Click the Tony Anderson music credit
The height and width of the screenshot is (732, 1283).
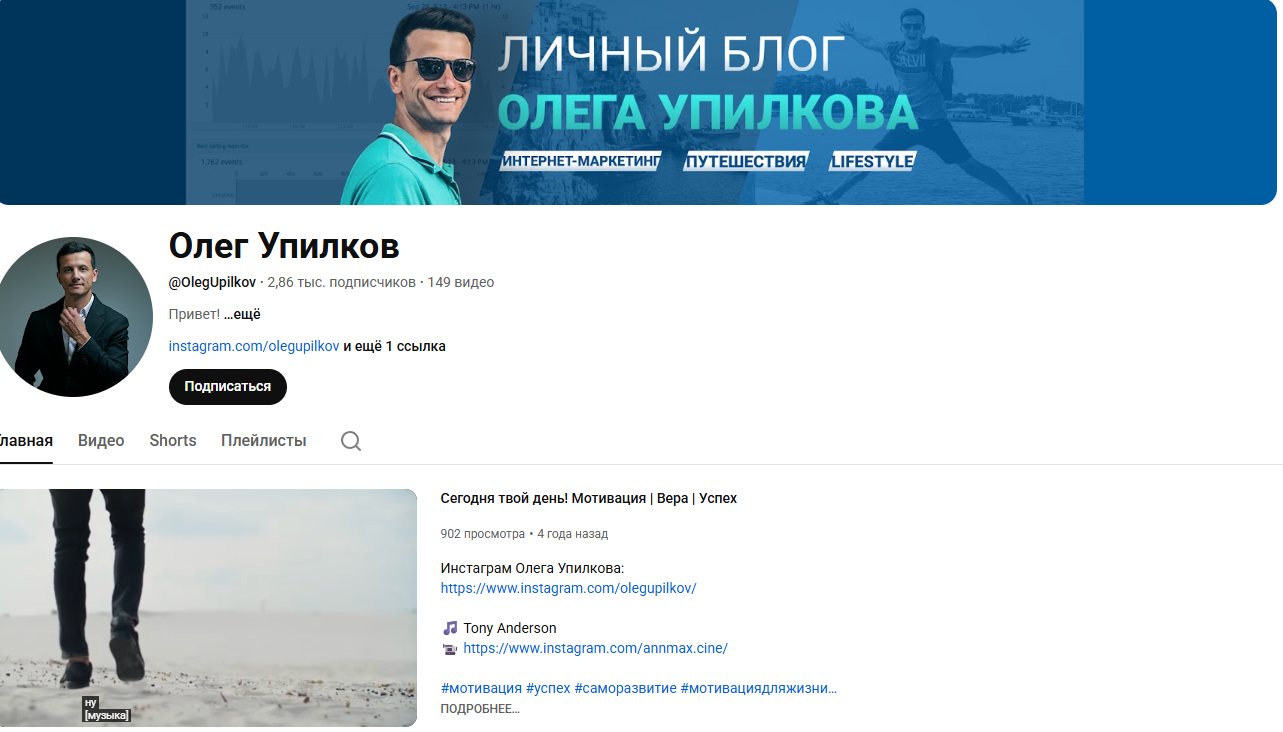pyautogui.click(x=510, y=628)
